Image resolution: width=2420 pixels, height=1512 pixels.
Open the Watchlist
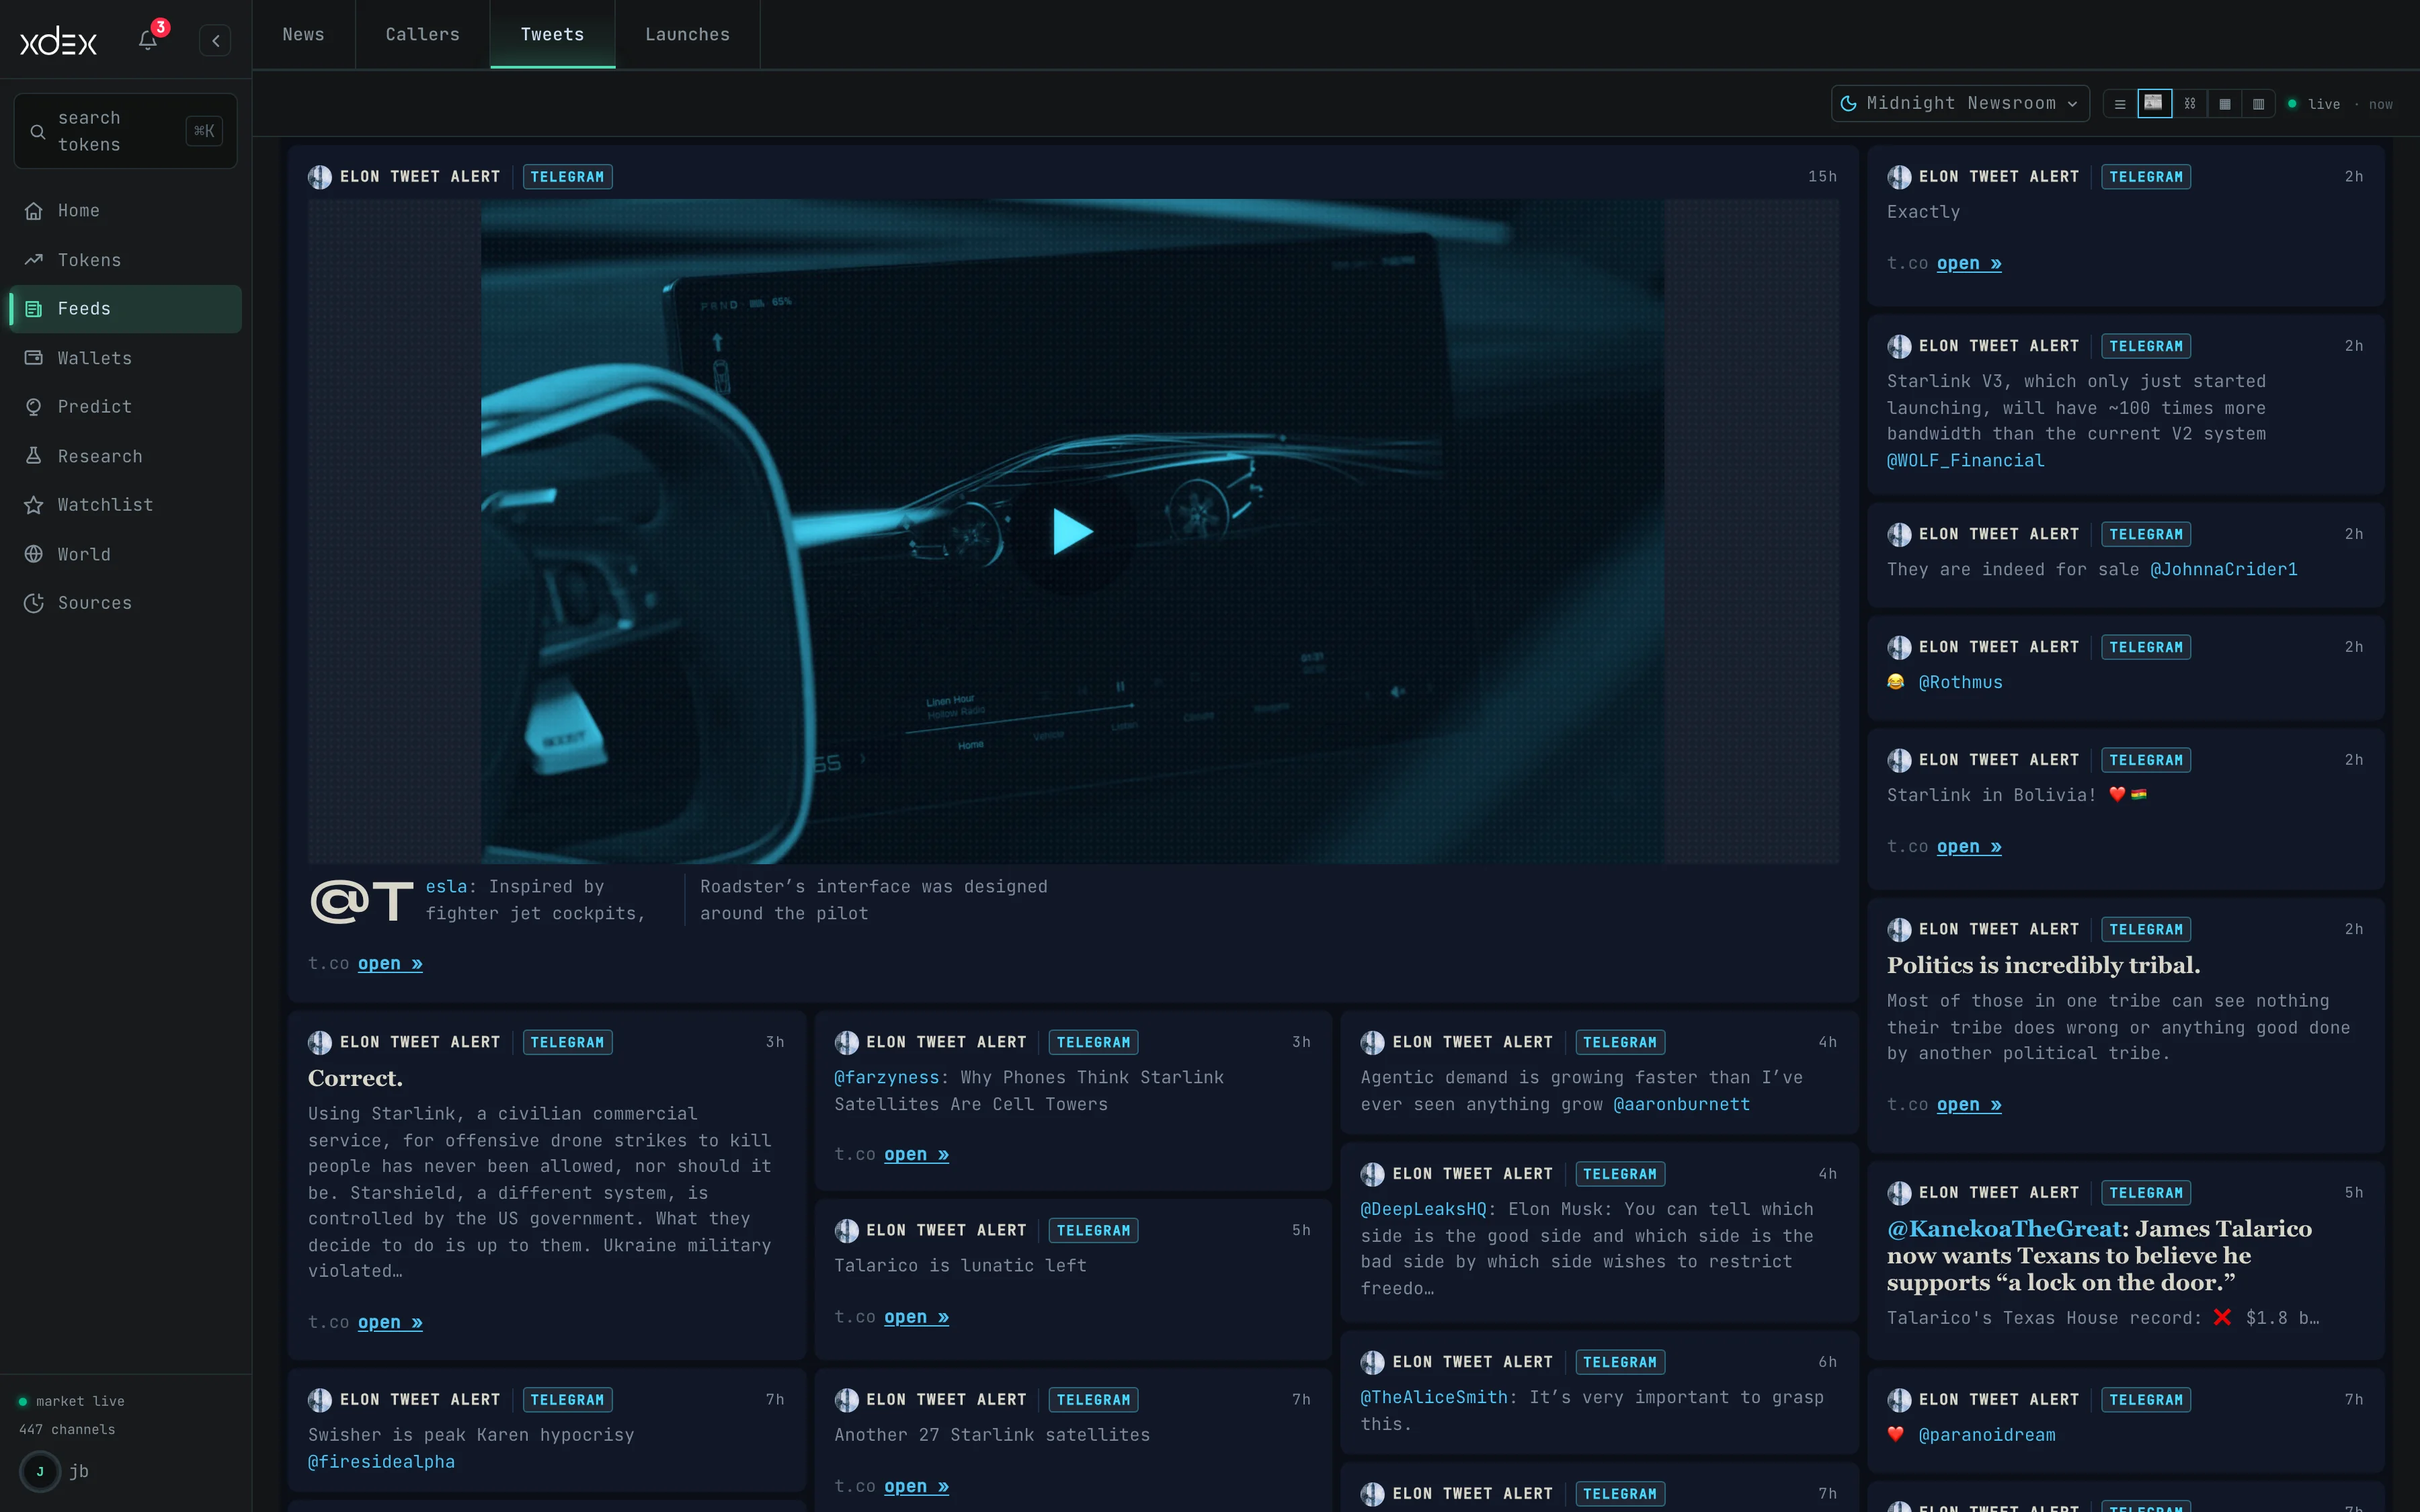pyautogui.click(x=125, y=505)
